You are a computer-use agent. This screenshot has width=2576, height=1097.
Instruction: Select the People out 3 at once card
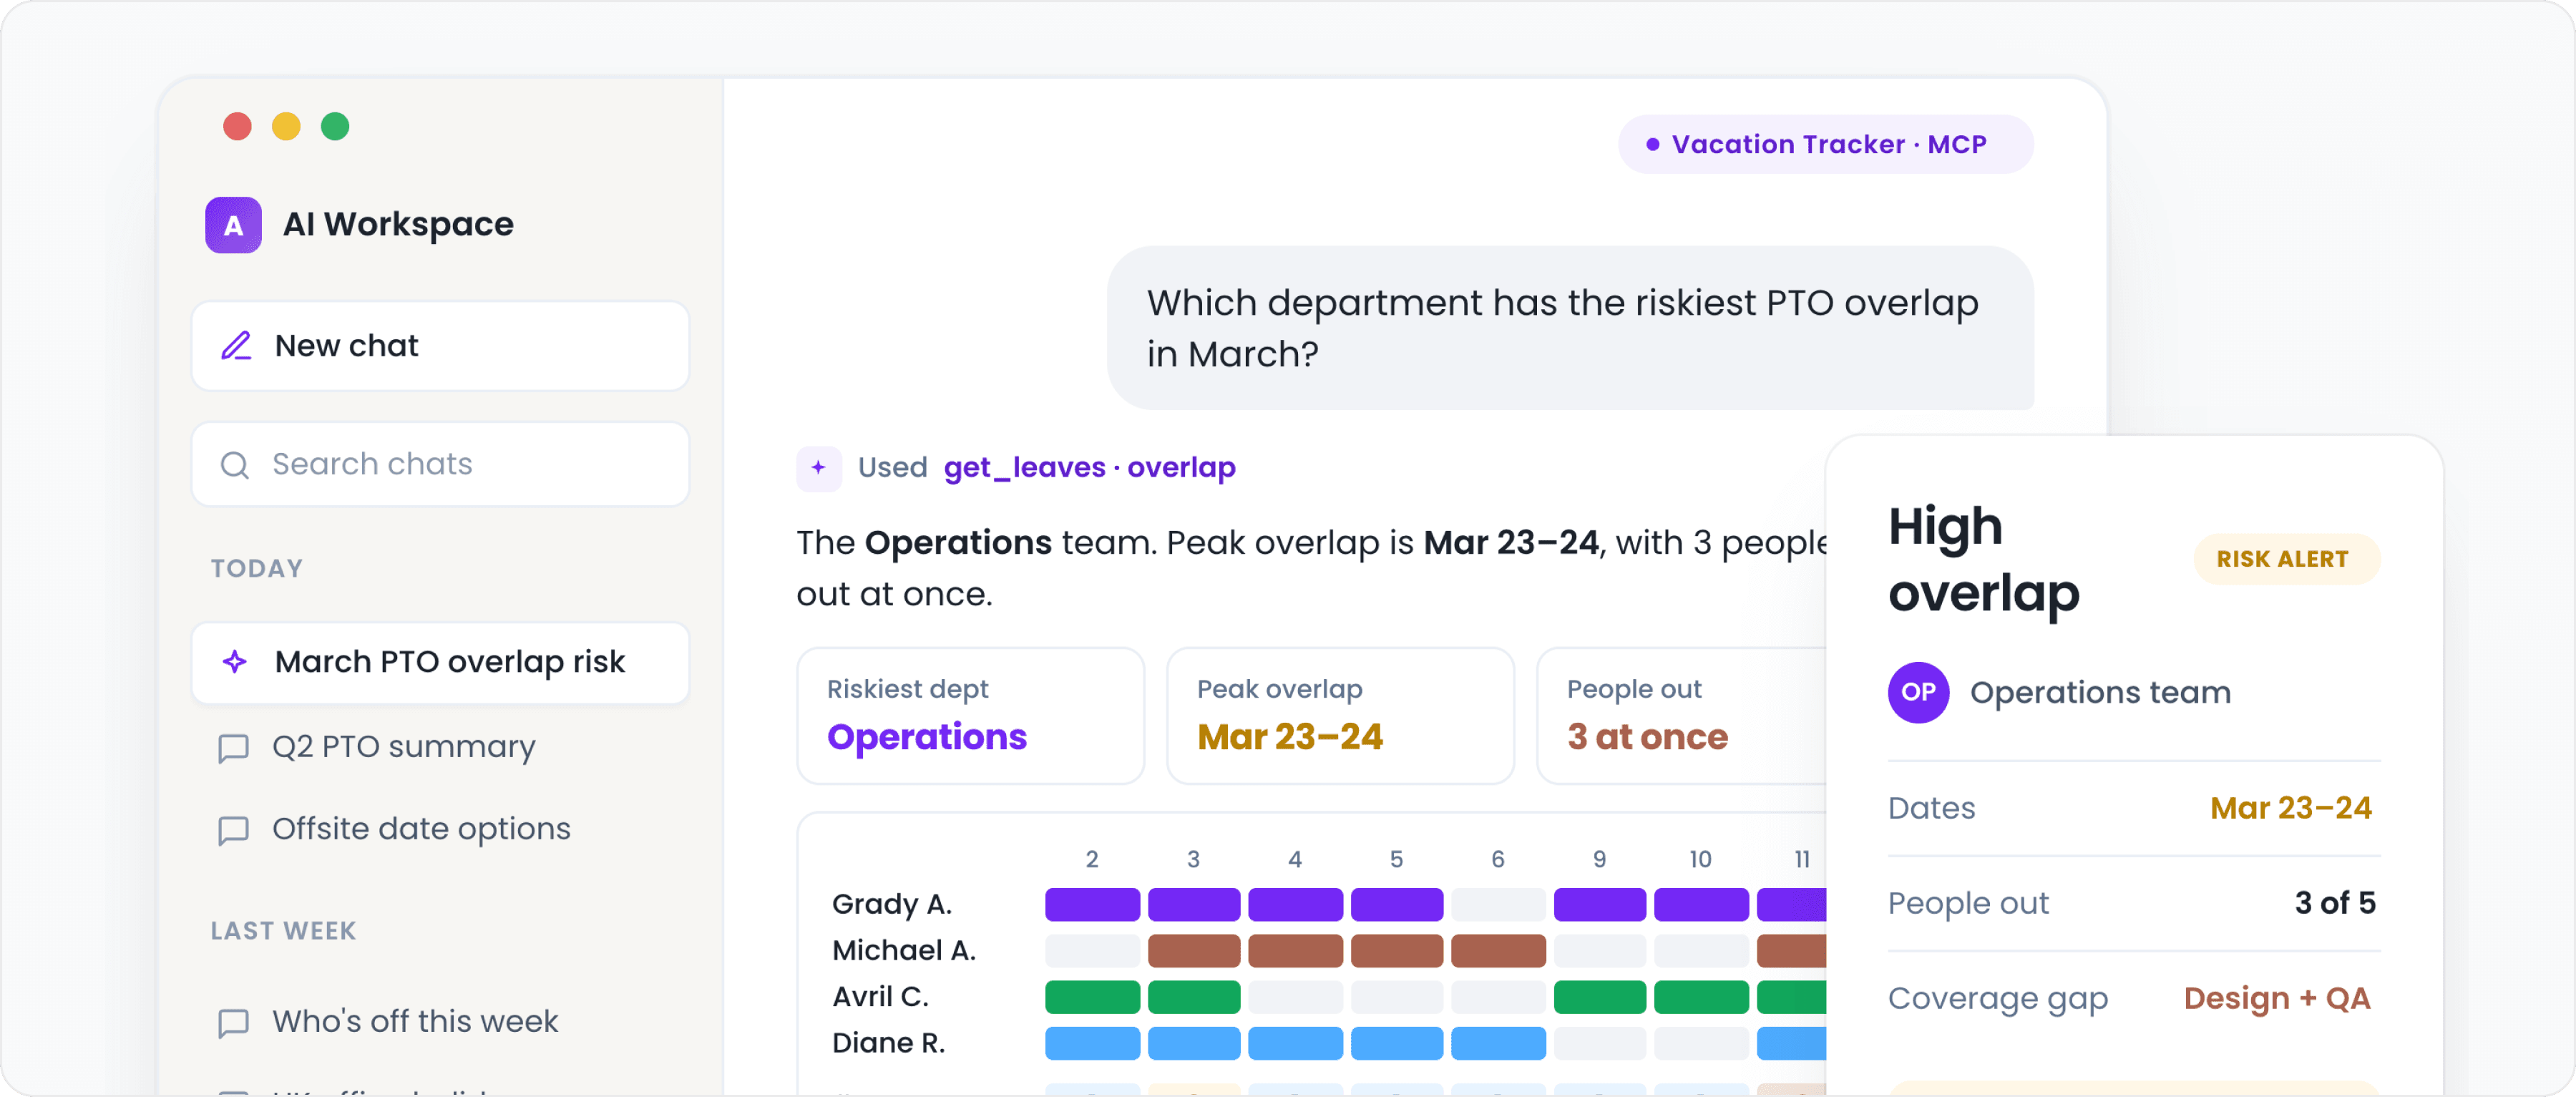point(1682,716)
